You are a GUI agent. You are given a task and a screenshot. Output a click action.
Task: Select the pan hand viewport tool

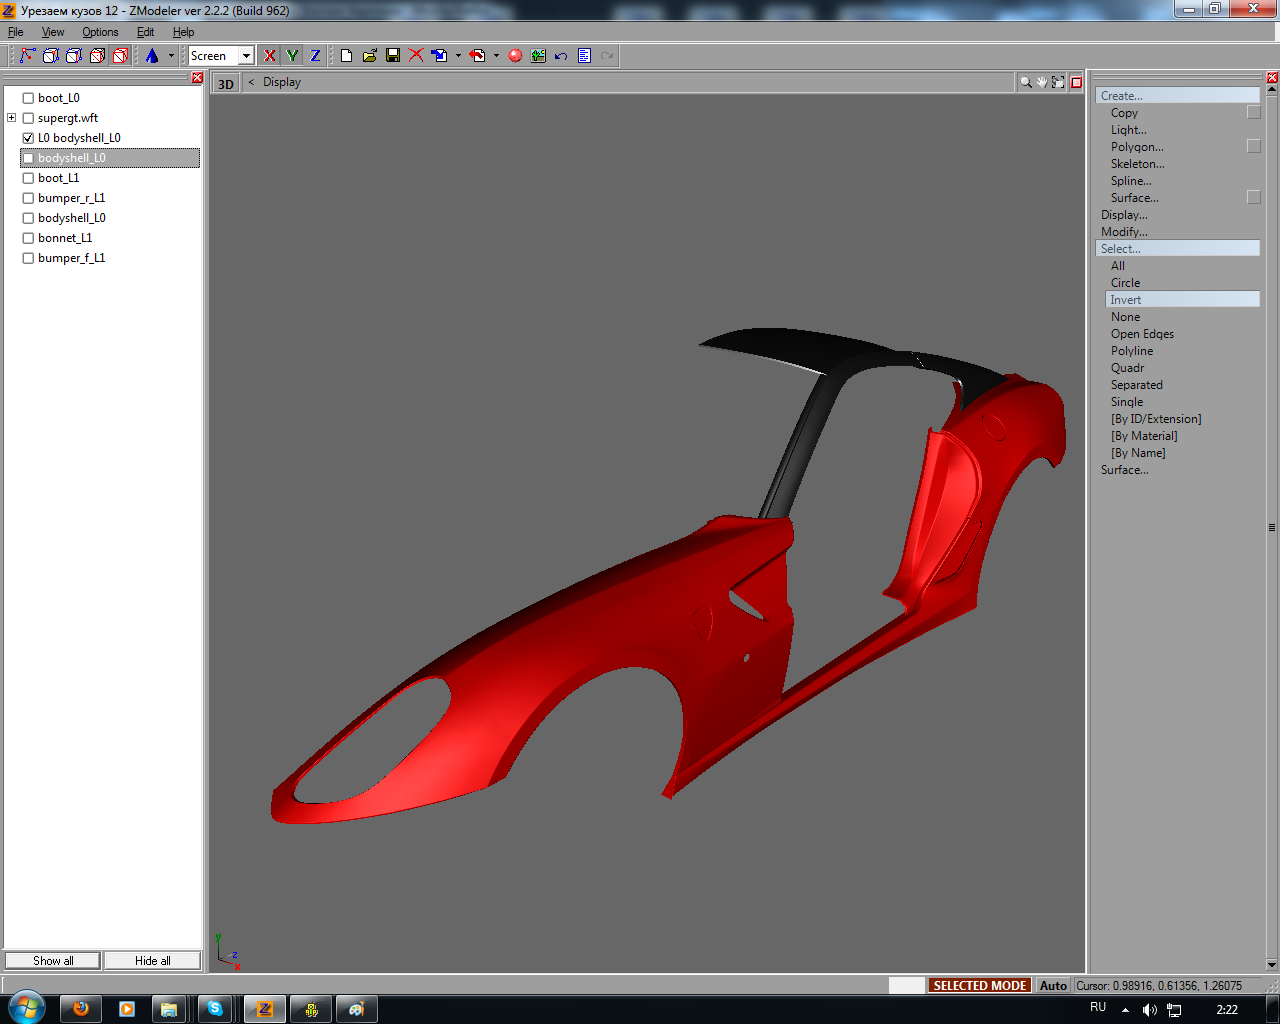point(1041,83)
